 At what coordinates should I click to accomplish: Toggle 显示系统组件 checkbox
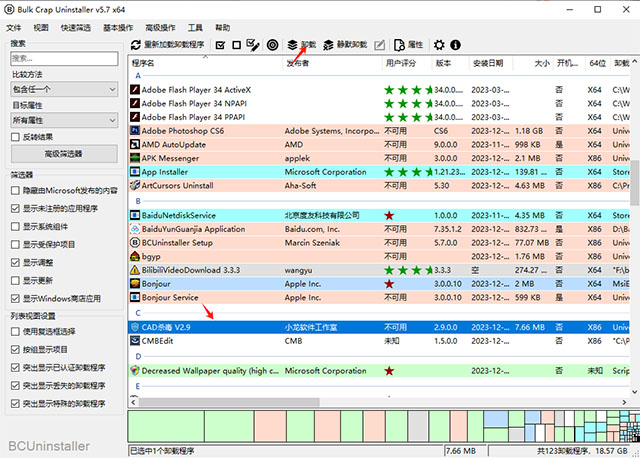tap(15, 226)
